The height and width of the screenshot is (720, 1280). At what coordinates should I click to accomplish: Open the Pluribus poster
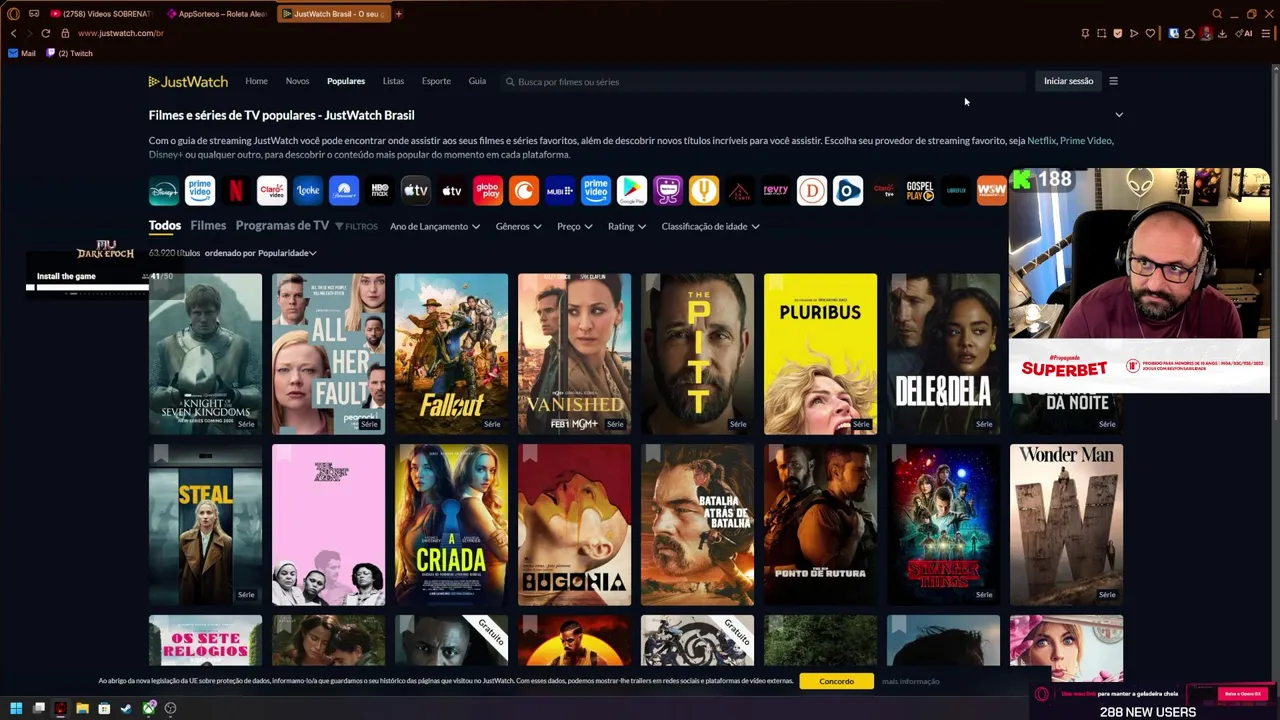click(820, 354)
